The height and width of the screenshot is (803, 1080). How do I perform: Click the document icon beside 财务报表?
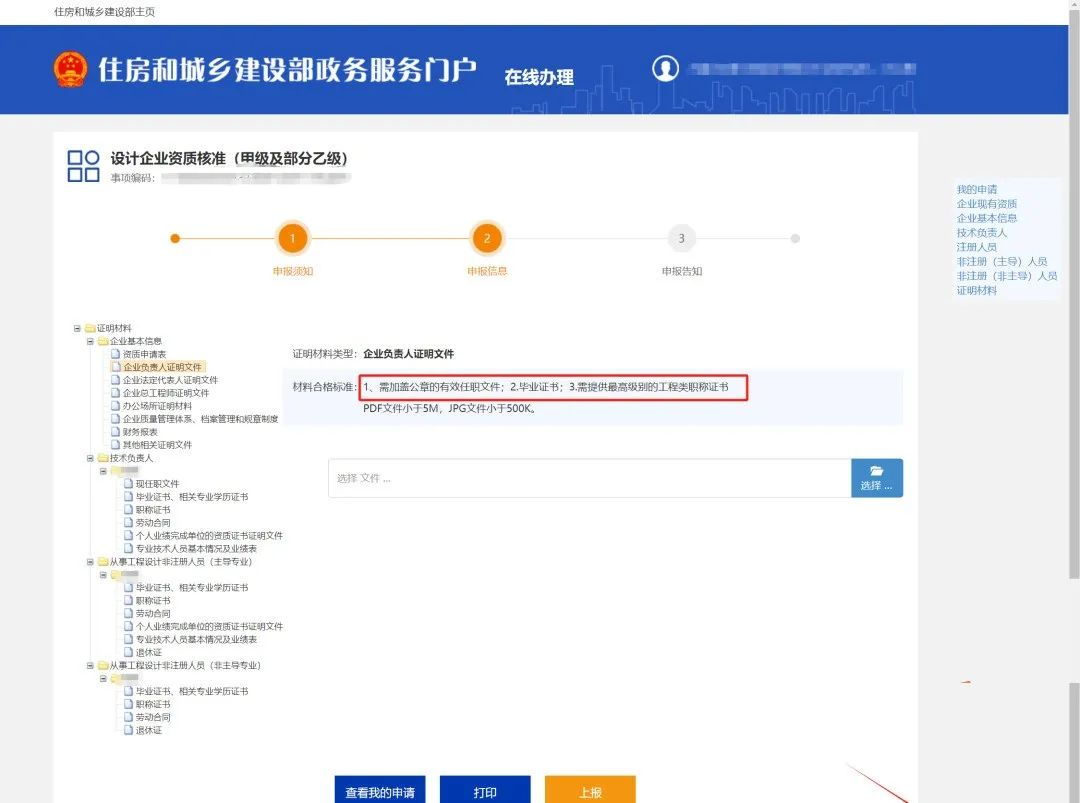[115, 432]
